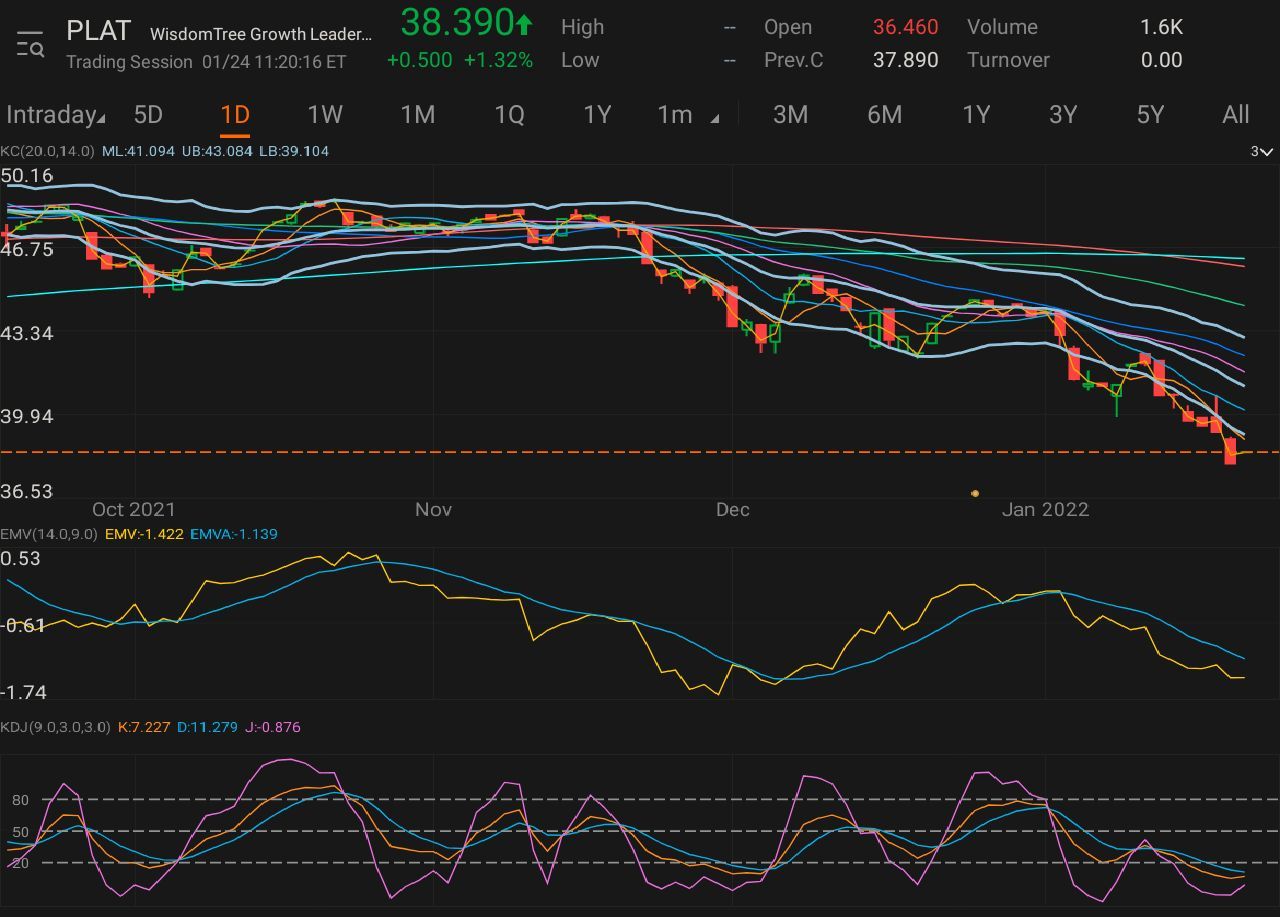Expand the indicator count dropdown showing 3
Image resolution: width=1280 pixels, height=917 pixels.
(1262, 151)
